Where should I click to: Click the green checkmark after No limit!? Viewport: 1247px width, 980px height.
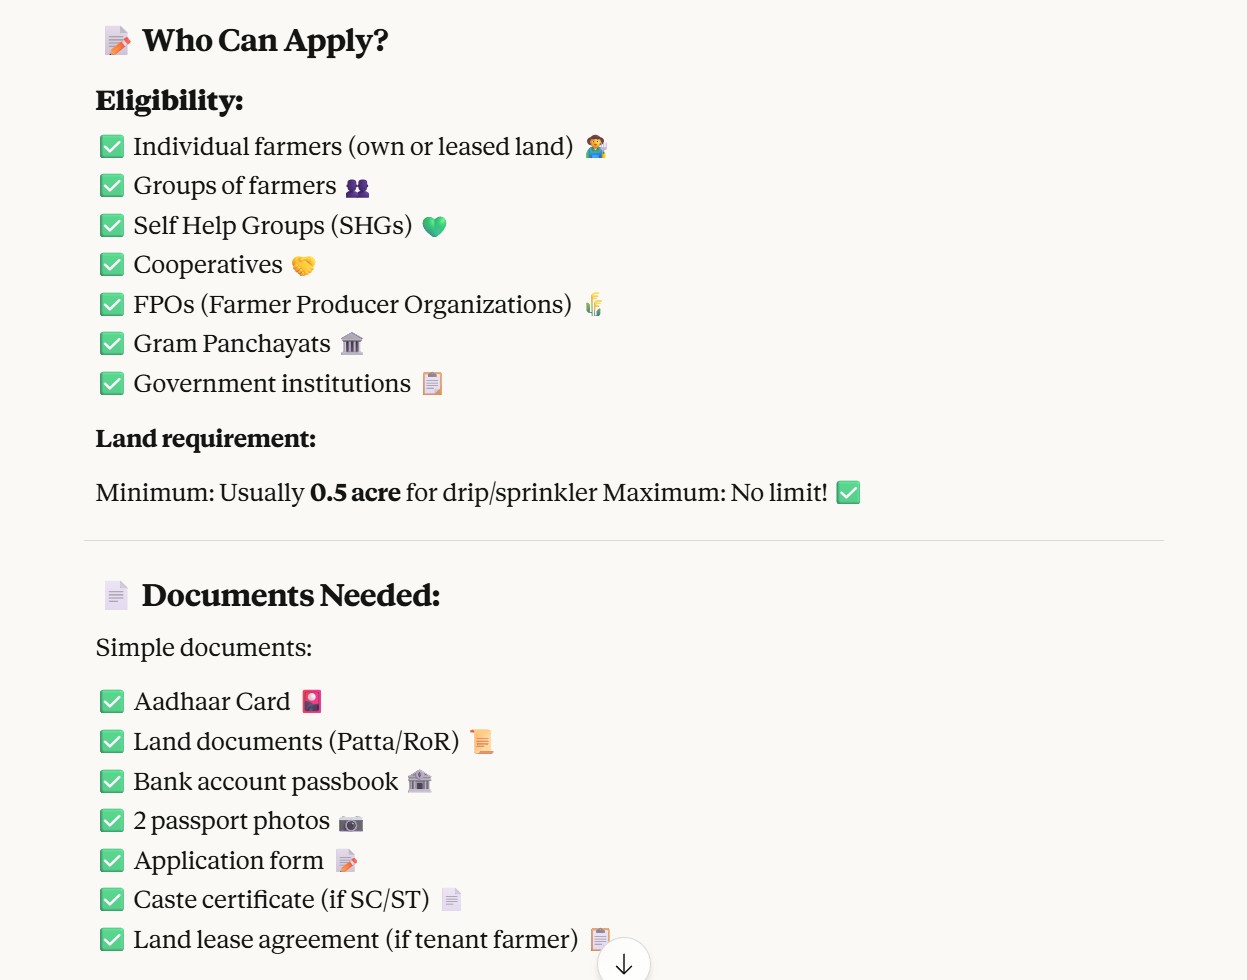(848, 493)
